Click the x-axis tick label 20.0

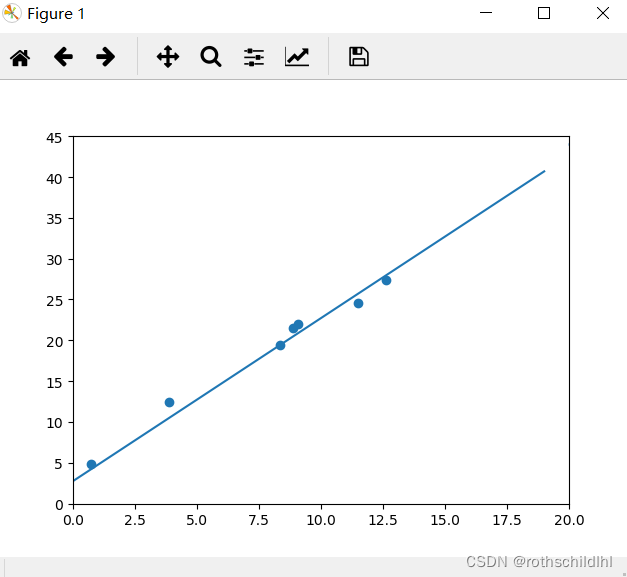(569, 520)
